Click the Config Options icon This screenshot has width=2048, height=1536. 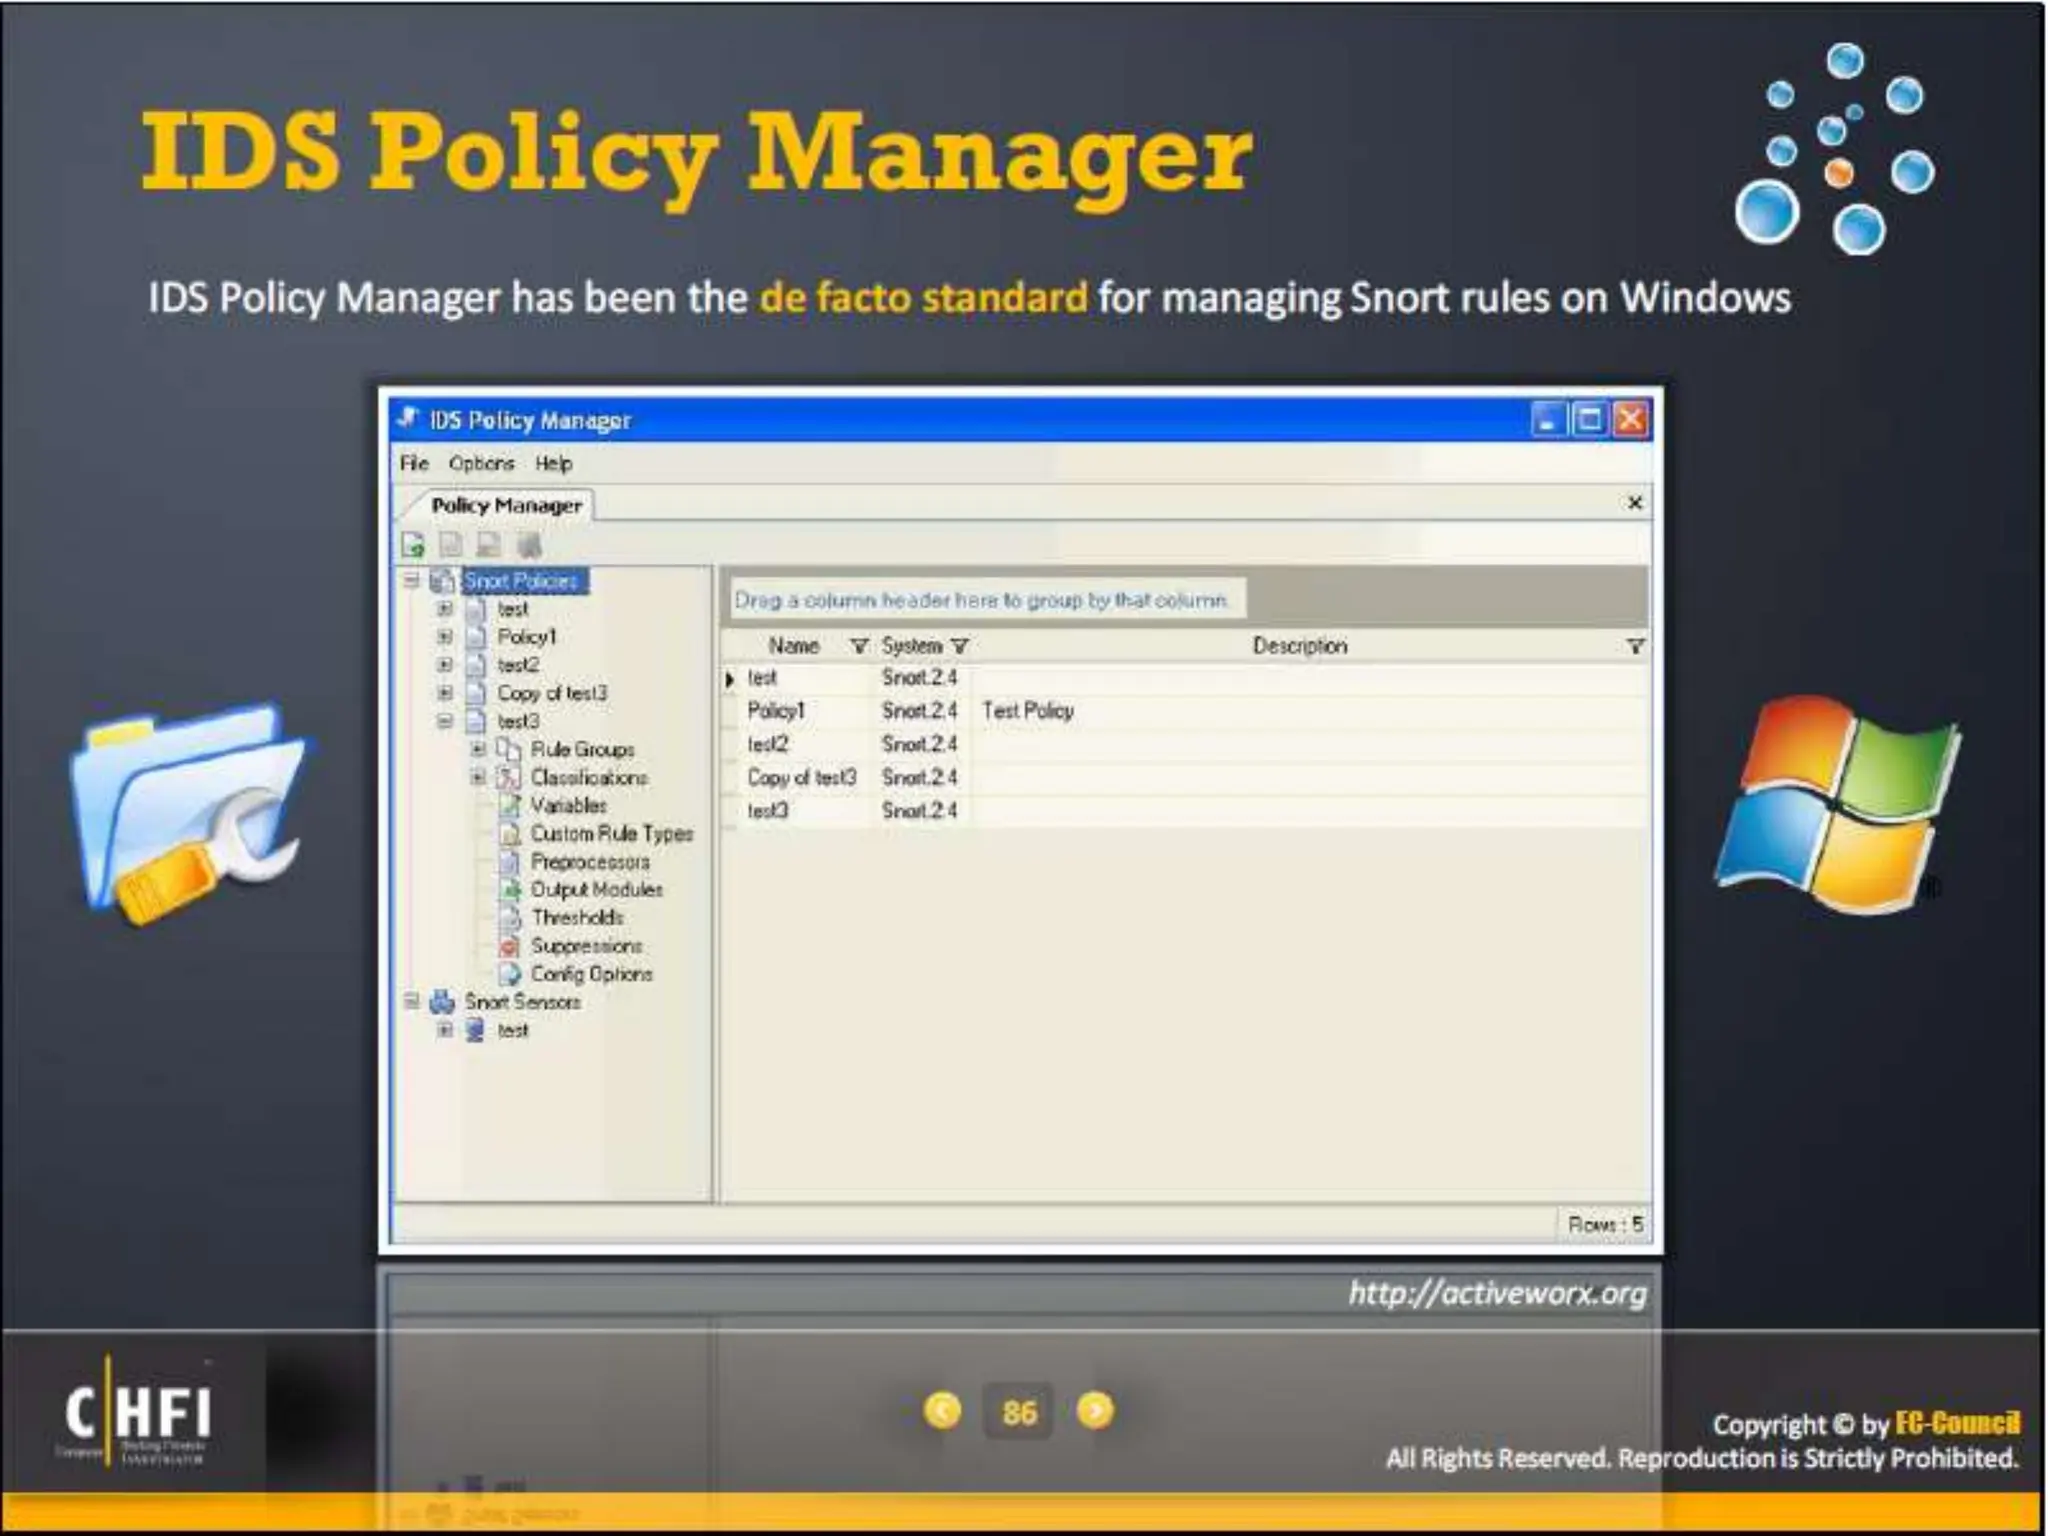510,974
